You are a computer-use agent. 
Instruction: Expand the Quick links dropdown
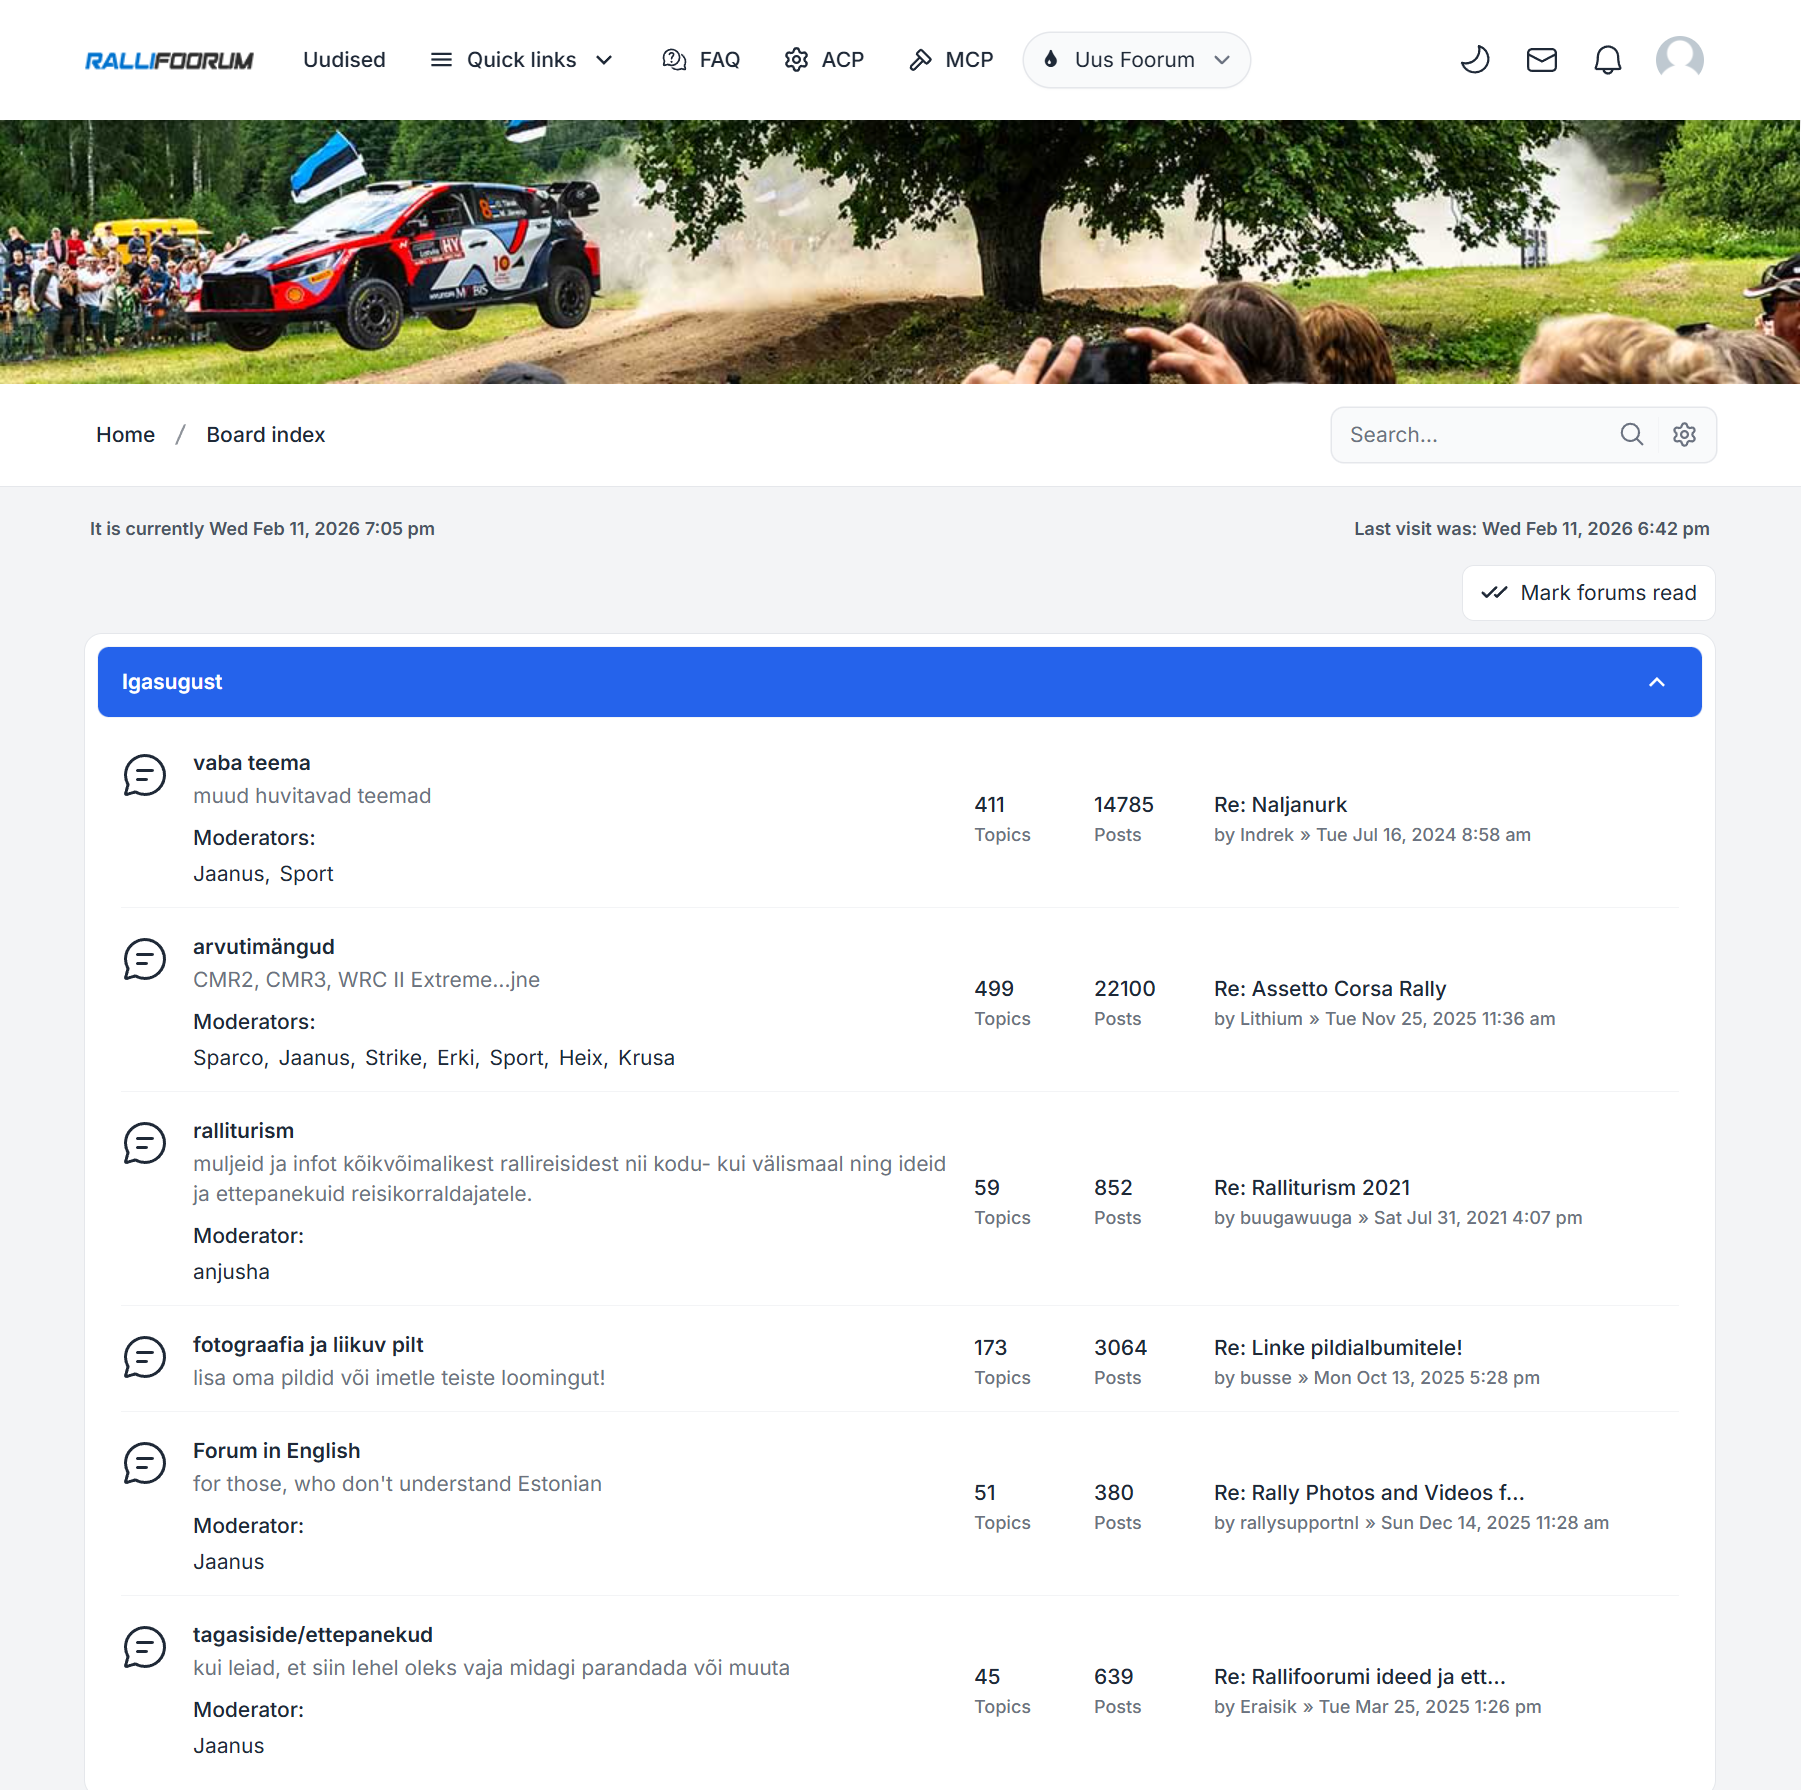[521, 60]
